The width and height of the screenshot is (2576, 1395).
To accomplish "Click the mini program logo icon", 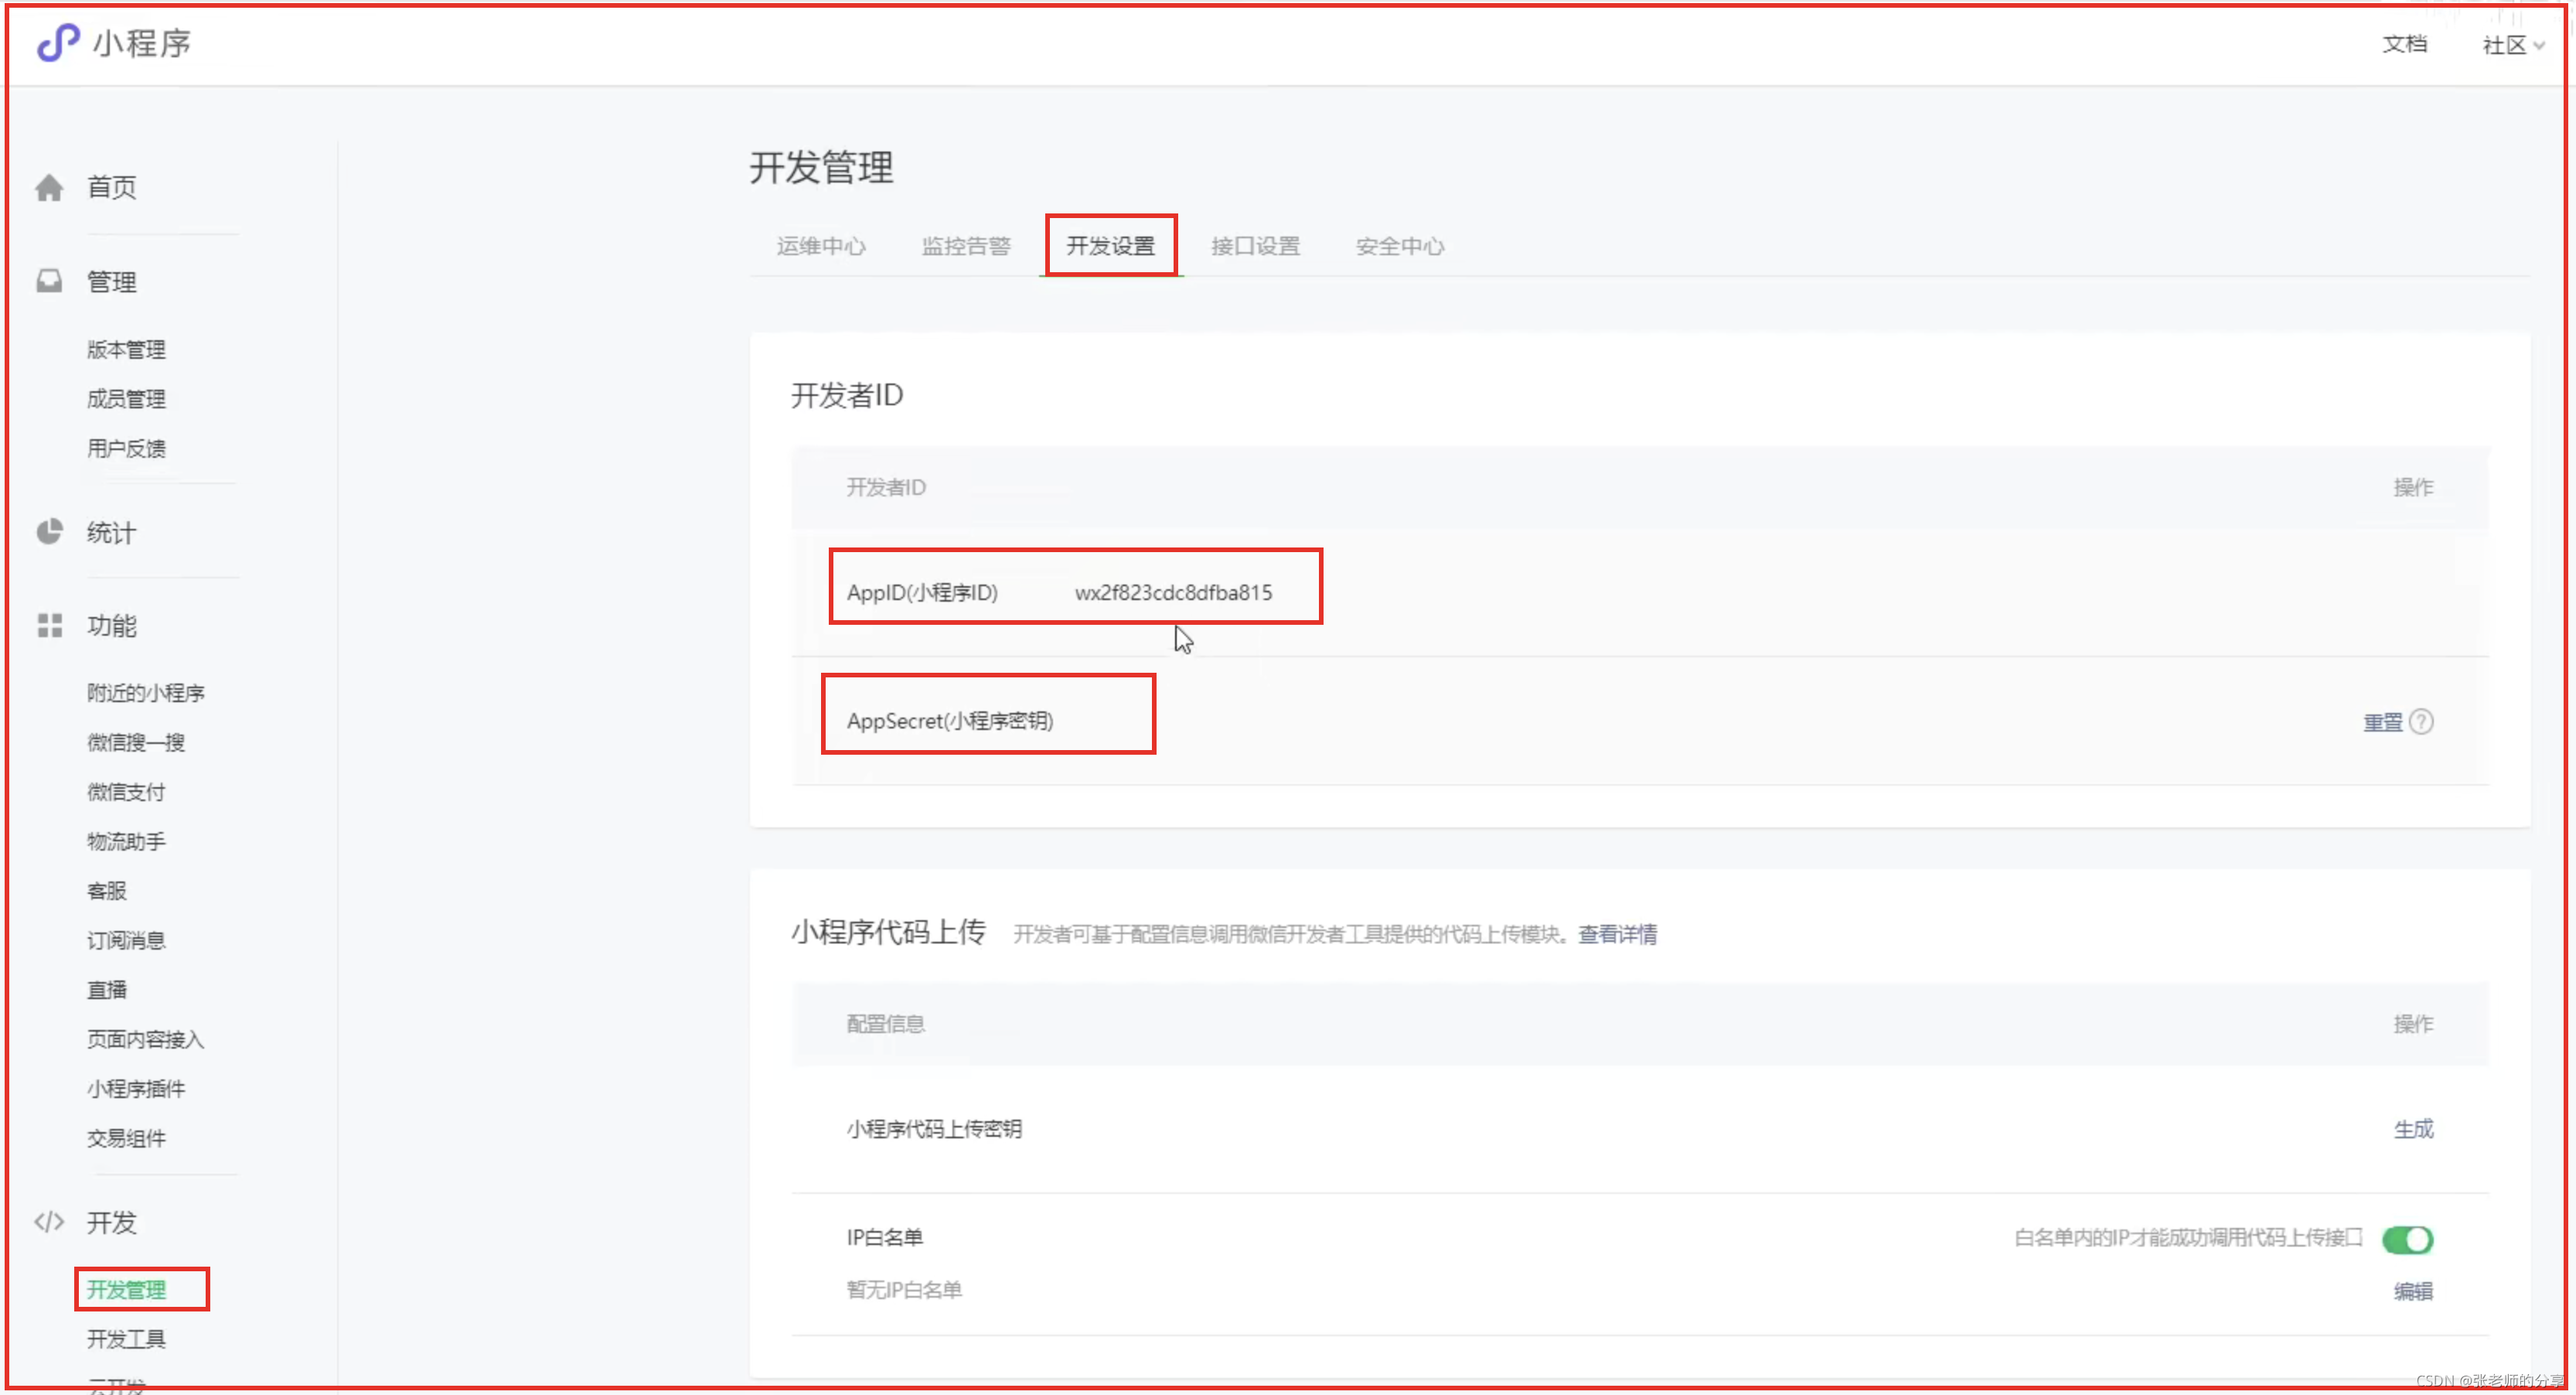I will pyautogui.click(x=57, y=43).
